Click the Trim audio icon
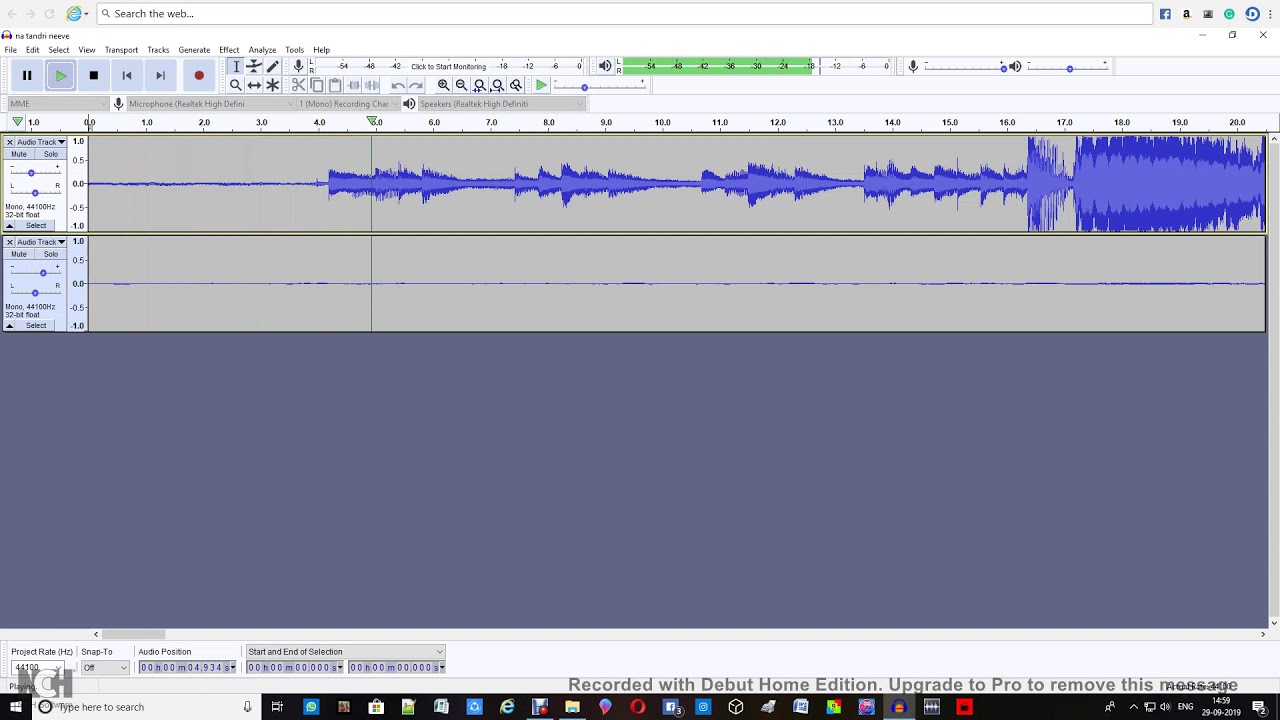Screen dimensions: 1280x720 pos(353,85)
